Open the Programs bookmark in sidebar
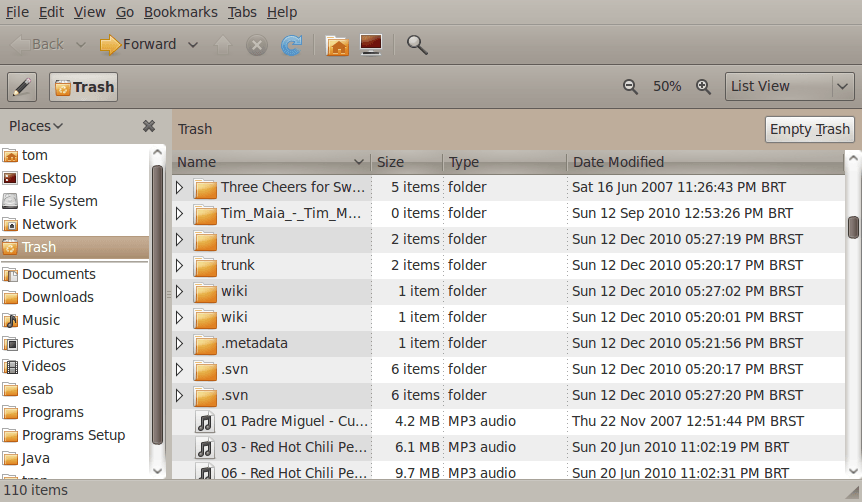Screen dimensions: 862x502 [74, 412]
